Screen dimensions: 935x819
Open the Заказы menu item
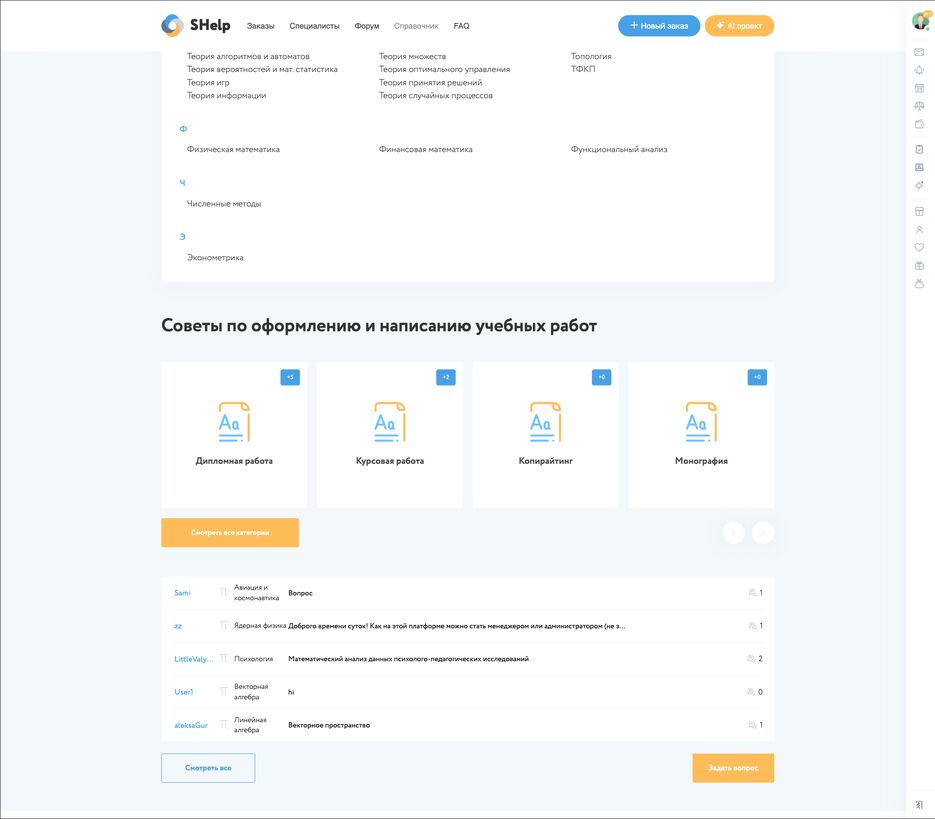261,26
